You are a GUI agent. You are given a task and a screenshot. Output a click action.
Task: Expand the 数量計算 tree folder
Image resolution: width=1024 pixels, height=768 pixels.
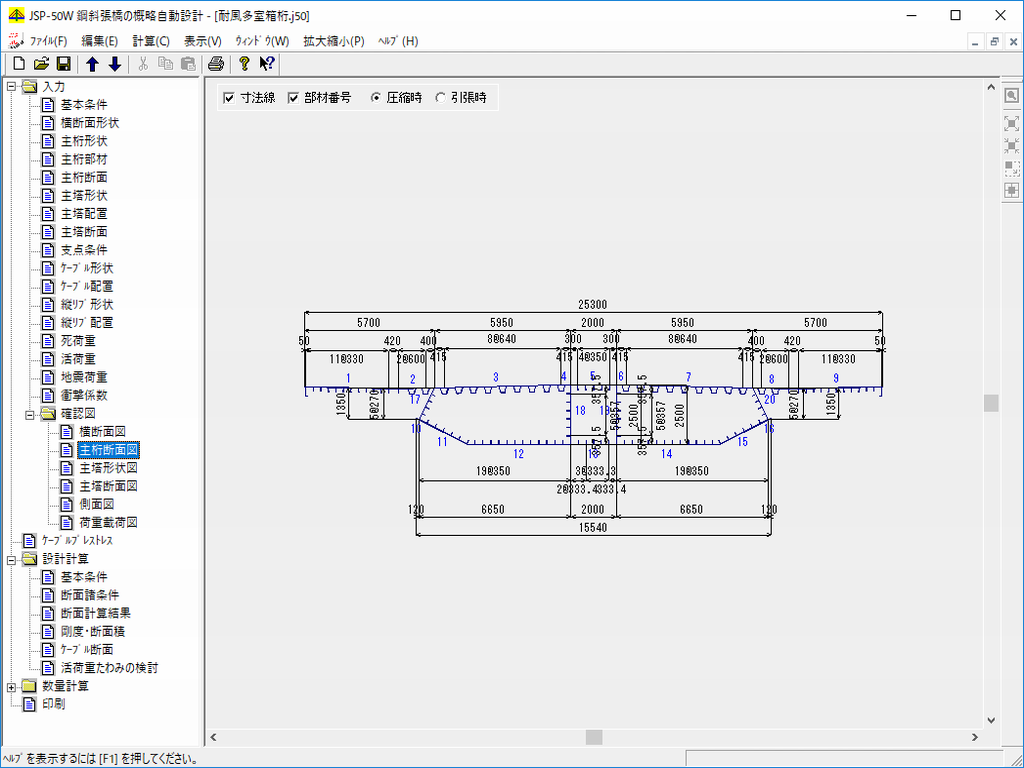(x=12, y=686)
